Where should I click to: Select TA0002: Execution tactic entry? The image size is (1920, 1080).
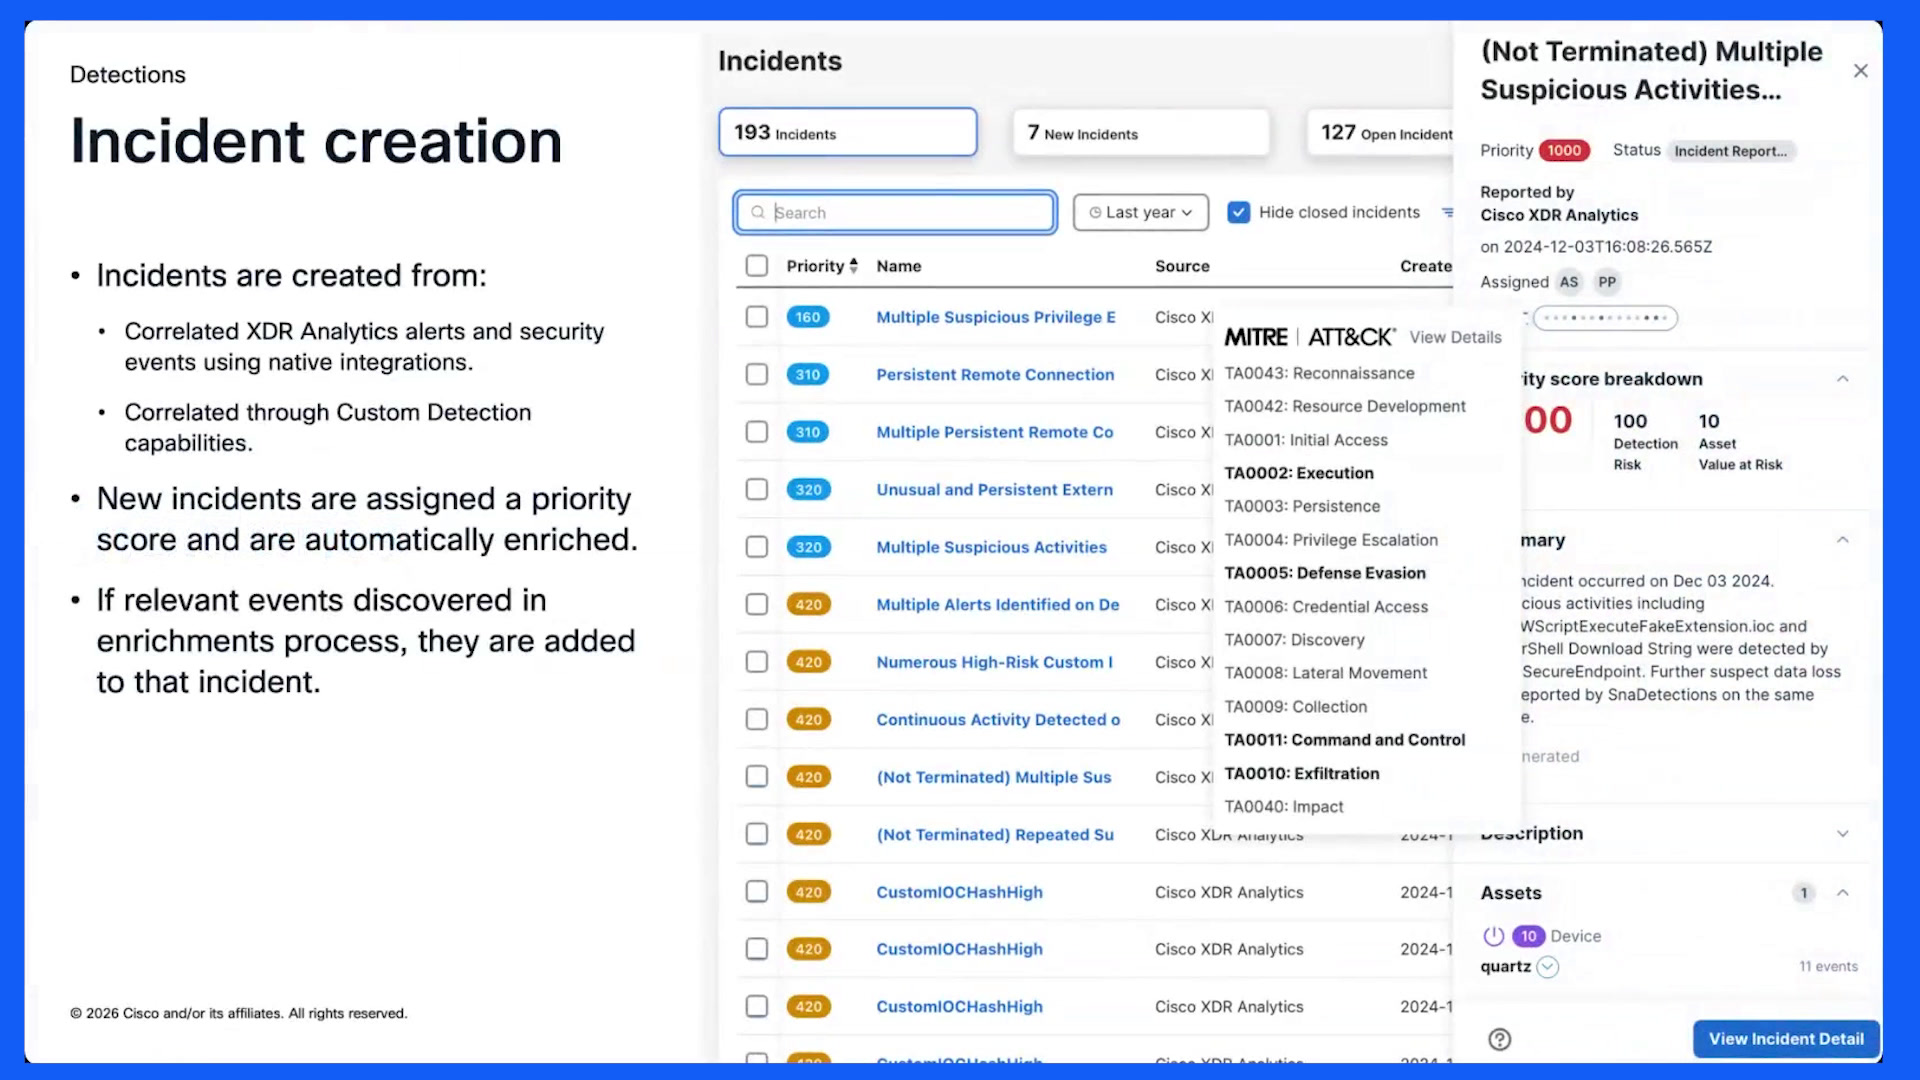[1299, 473]
